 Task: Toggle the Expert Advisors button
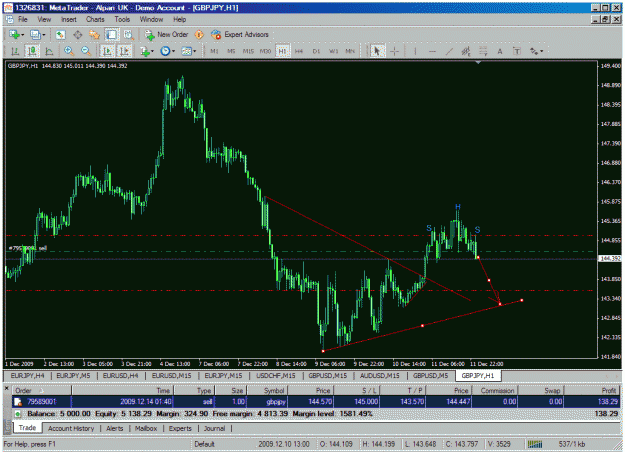(x=240, y=35)
